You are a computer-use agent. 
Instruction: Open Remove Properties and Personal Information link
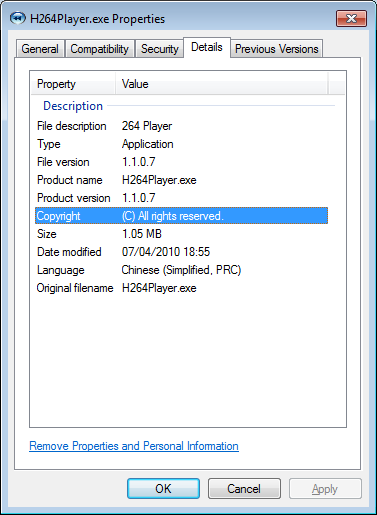(x=134, y=446)
